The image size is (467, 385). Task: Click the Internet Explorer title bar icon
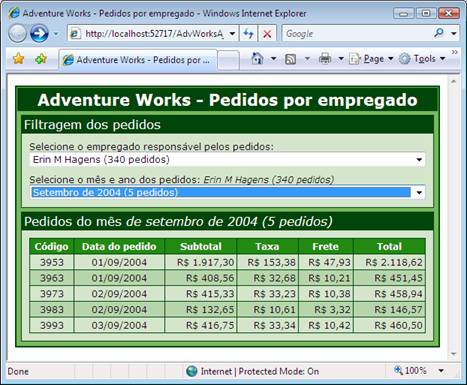point(14,13)
